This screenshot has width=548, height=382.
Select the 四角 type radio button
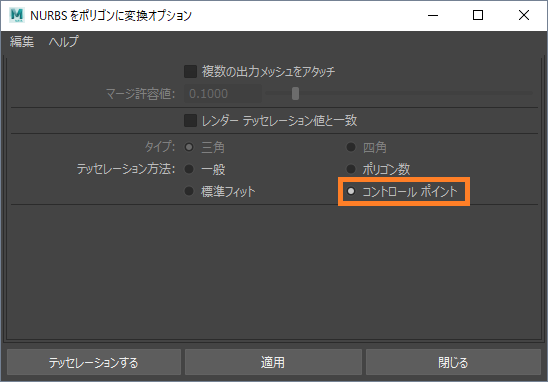pos(351,147)
